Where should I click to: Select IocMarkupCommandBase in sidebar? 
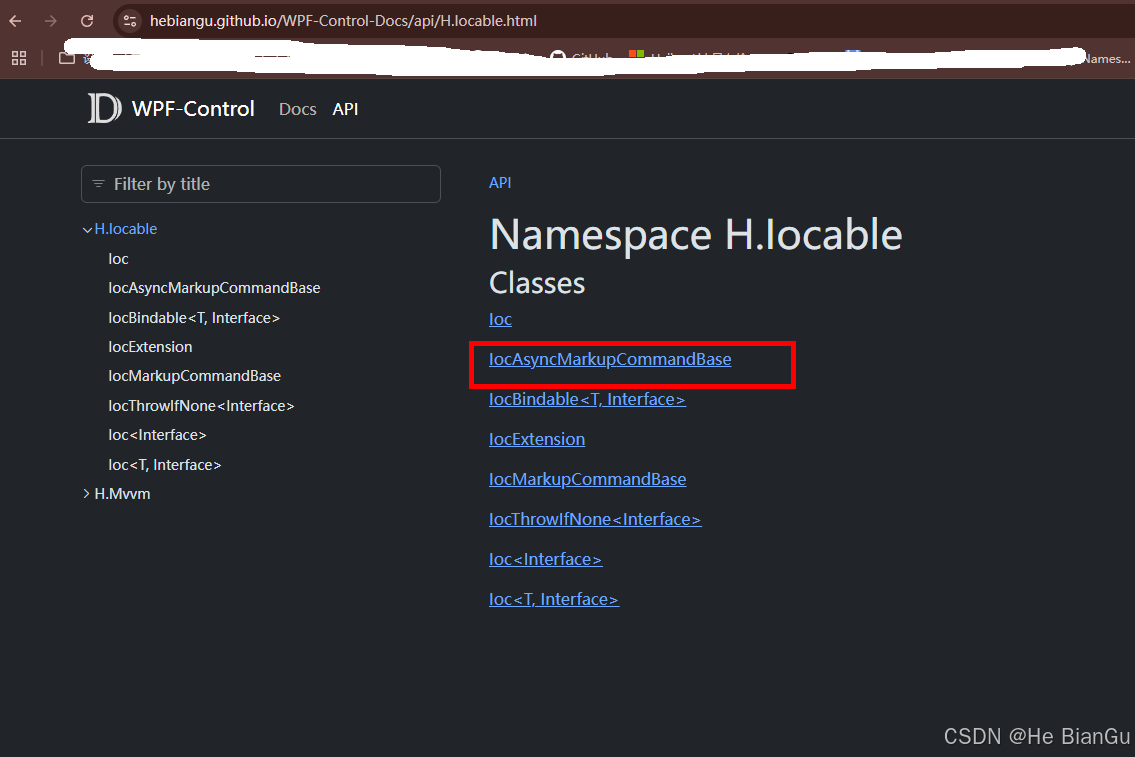(x=195, y=376)
